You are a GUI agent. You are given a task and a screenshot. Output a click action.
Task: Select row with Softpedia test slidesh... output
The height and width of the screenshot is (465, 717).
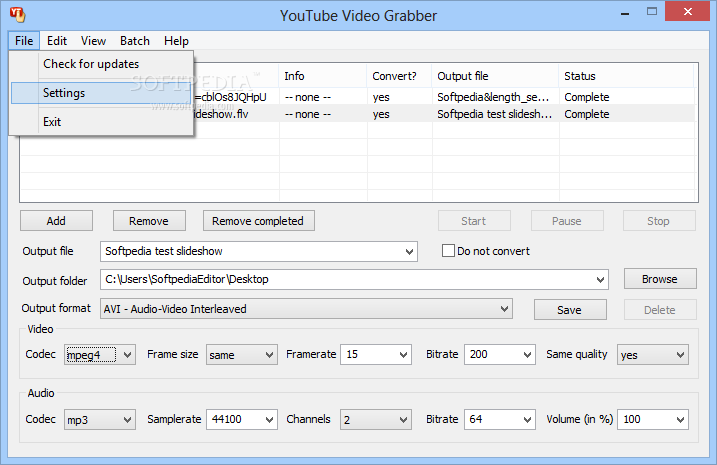pos(444,114)
